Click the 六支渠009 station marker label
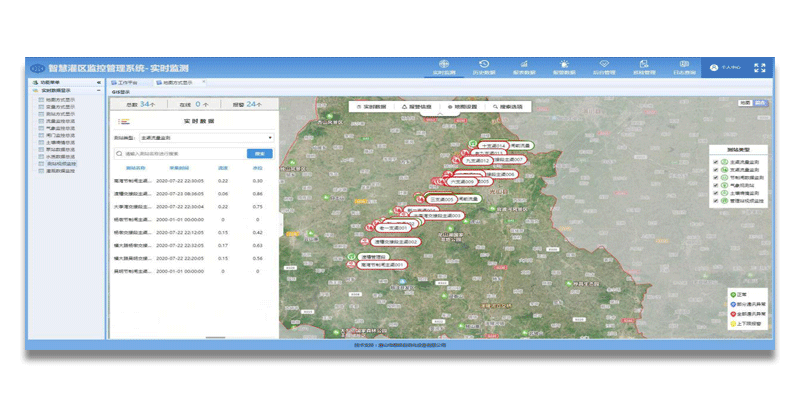800x406 pixels. tap(462, 182)
